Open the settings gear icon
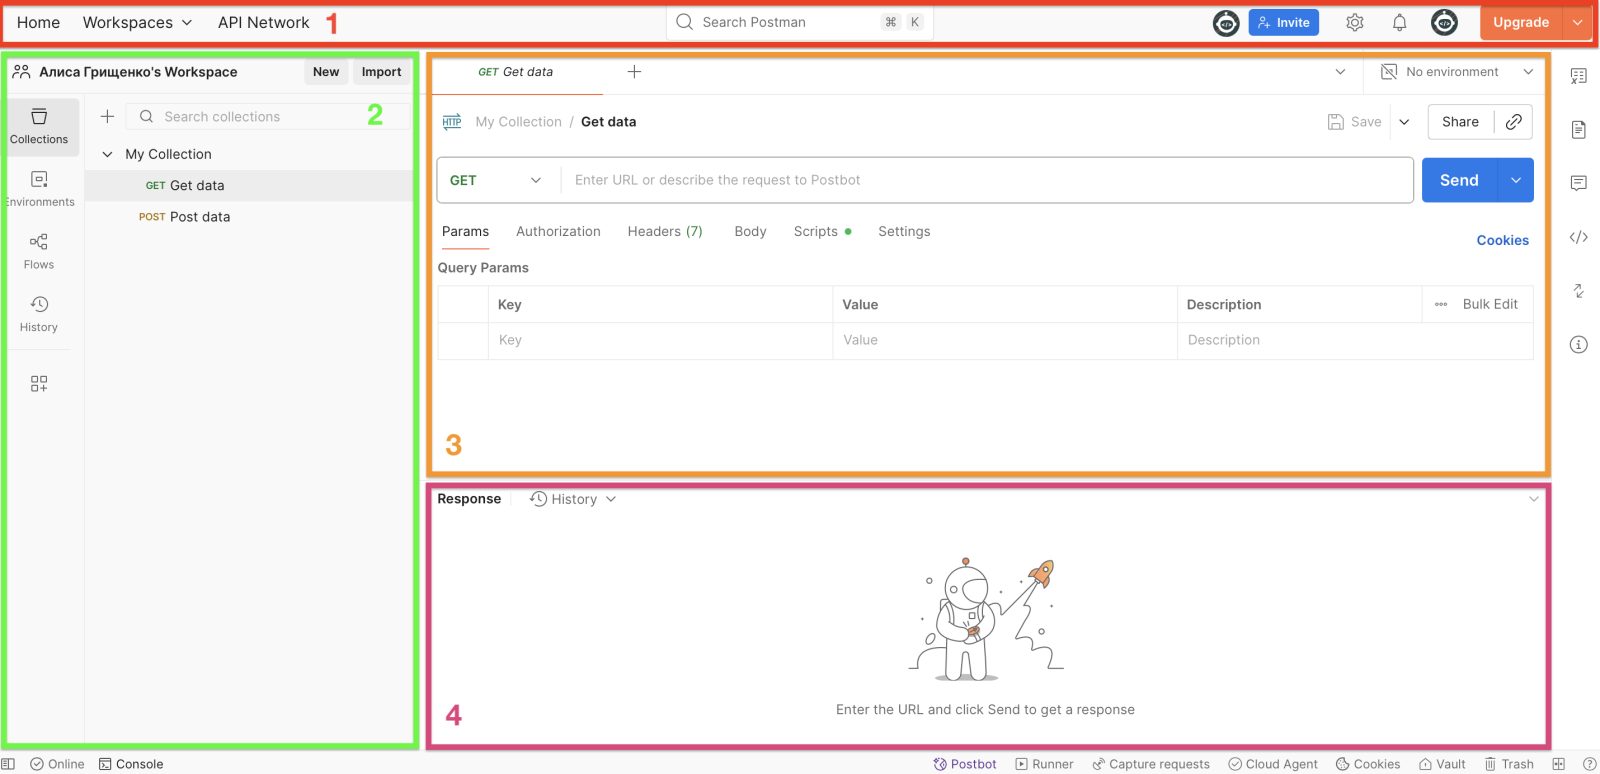 pos(1355,22)
